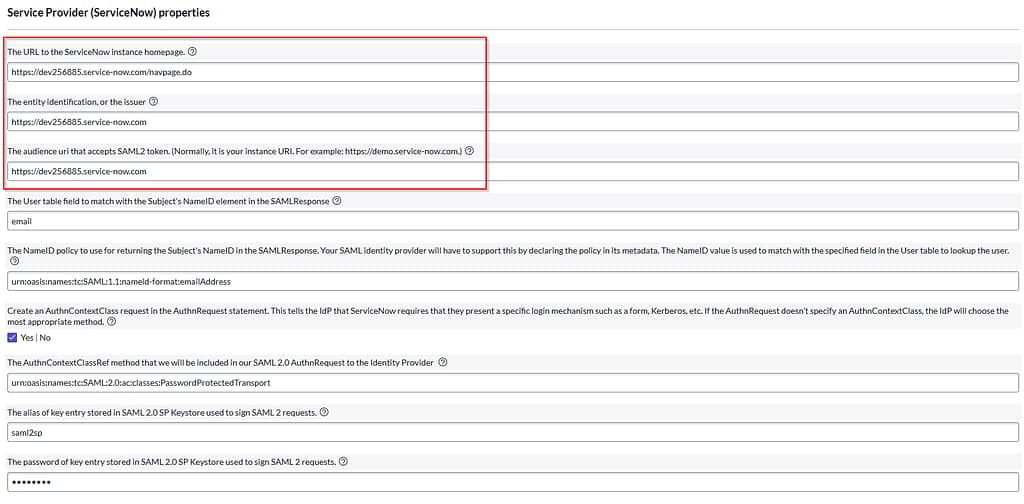The image size is (1024, 504).
Task: Focus the entity identification issuer input
Action: (513, 122)
